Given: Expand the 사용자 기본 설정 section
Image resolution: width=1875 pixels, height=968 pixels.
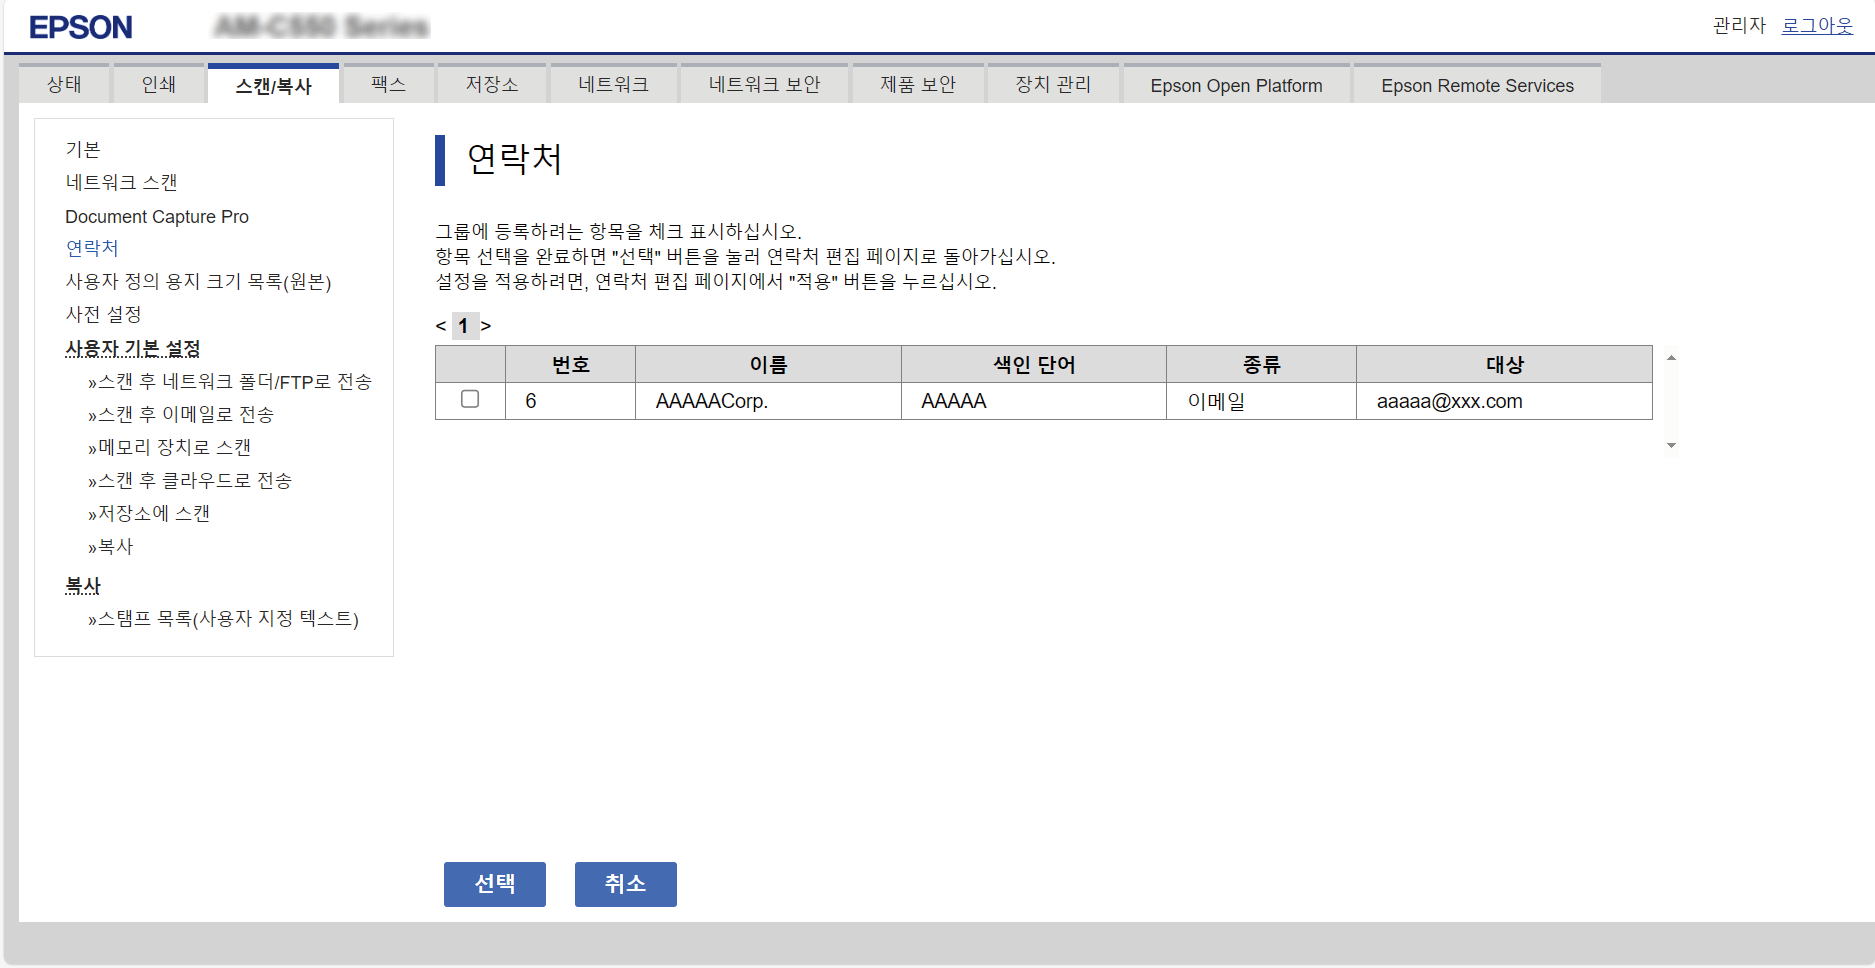Looking at the screenshot, I should [x=133, y=348].
